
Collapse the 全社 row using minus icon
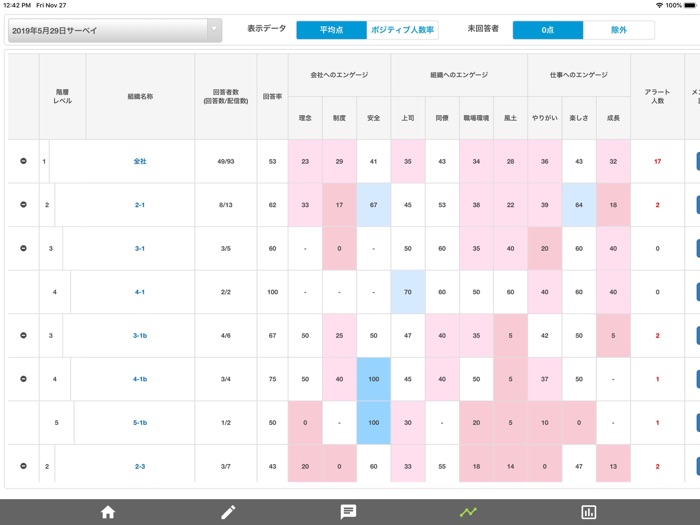(x=24, y=161)
